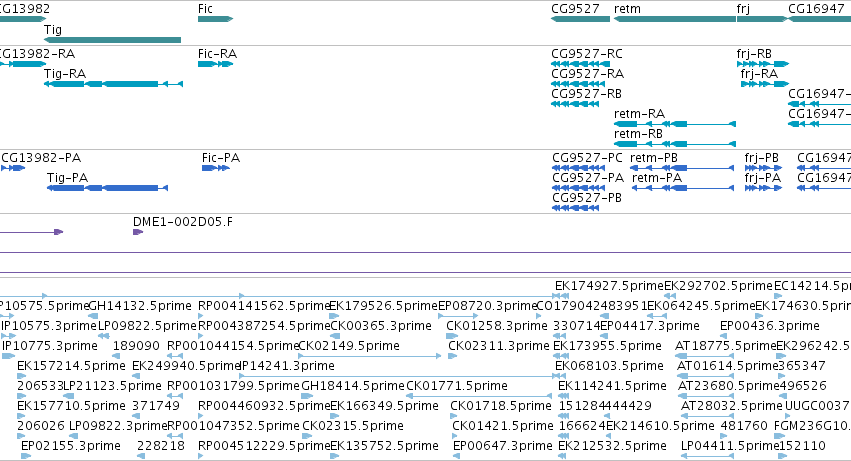Click the DME1-002D05.F purple feature label

pos(183,222)
